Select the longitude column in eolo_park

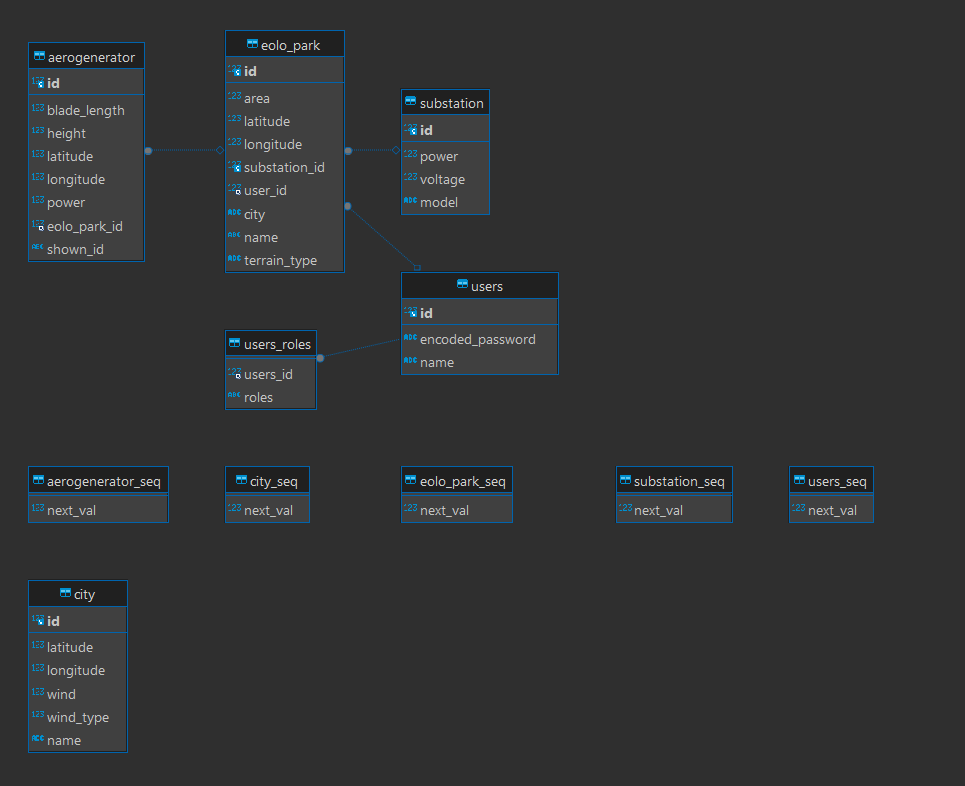285,144
